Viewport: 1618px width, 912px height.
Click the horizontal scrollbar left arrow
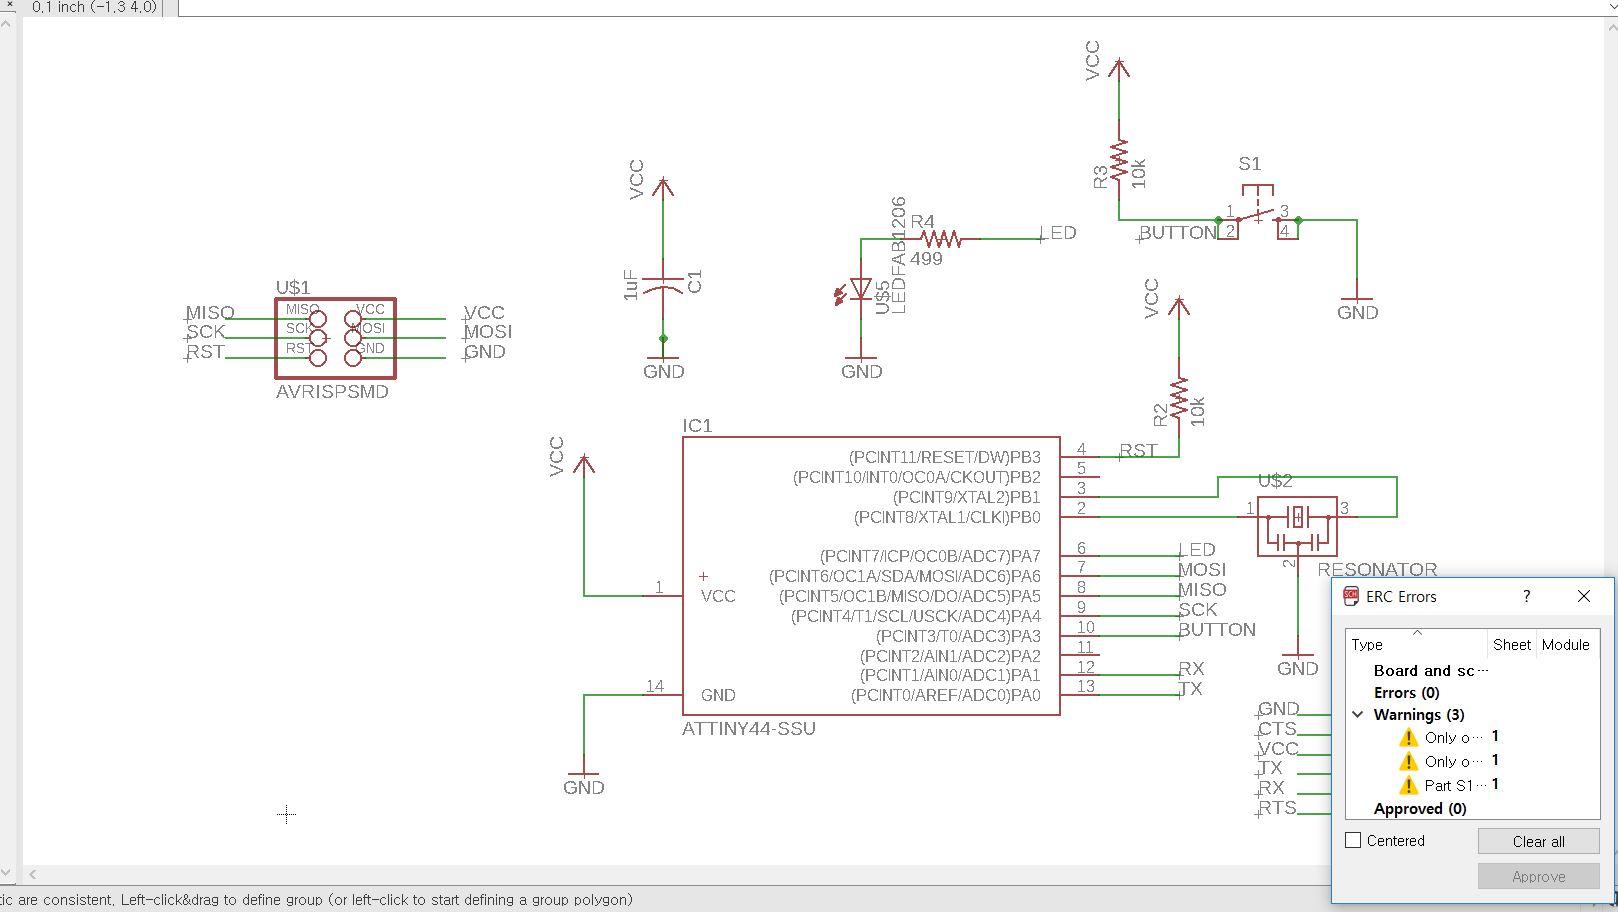pyautogui.click(x=32, y=874)
